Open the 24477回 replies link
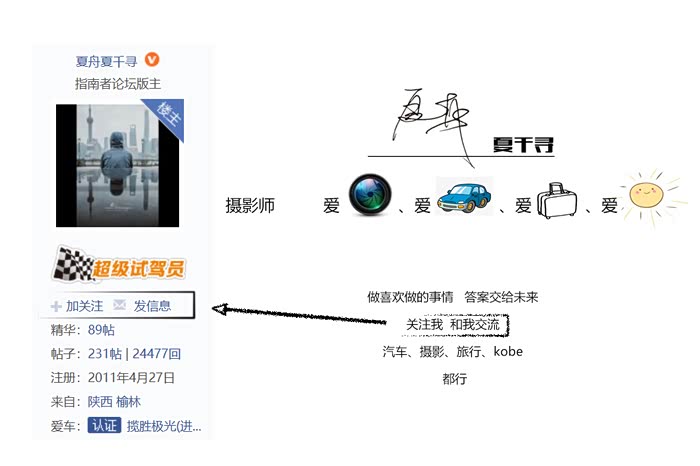Image resolution: width=700 pixels, height=466 pixels. (x=156, y=354)
